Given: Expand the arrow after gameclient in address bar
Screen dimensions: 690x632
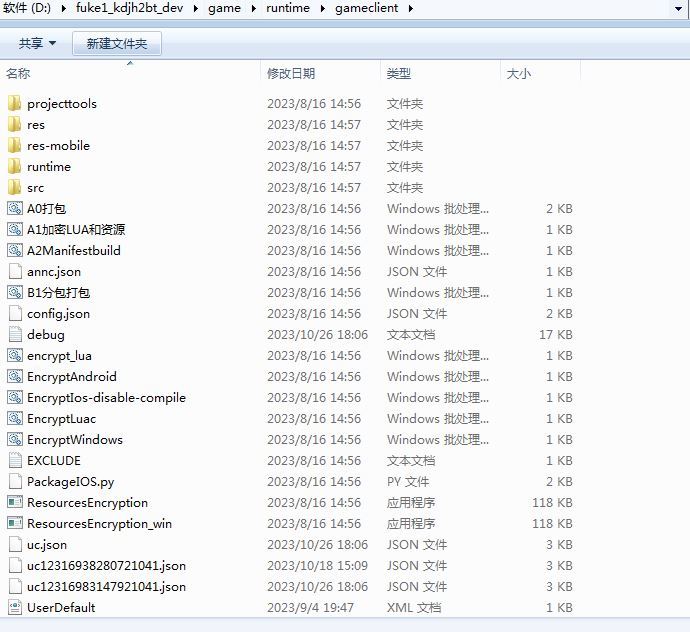Looking at the screenshot, I should (410, 9).
